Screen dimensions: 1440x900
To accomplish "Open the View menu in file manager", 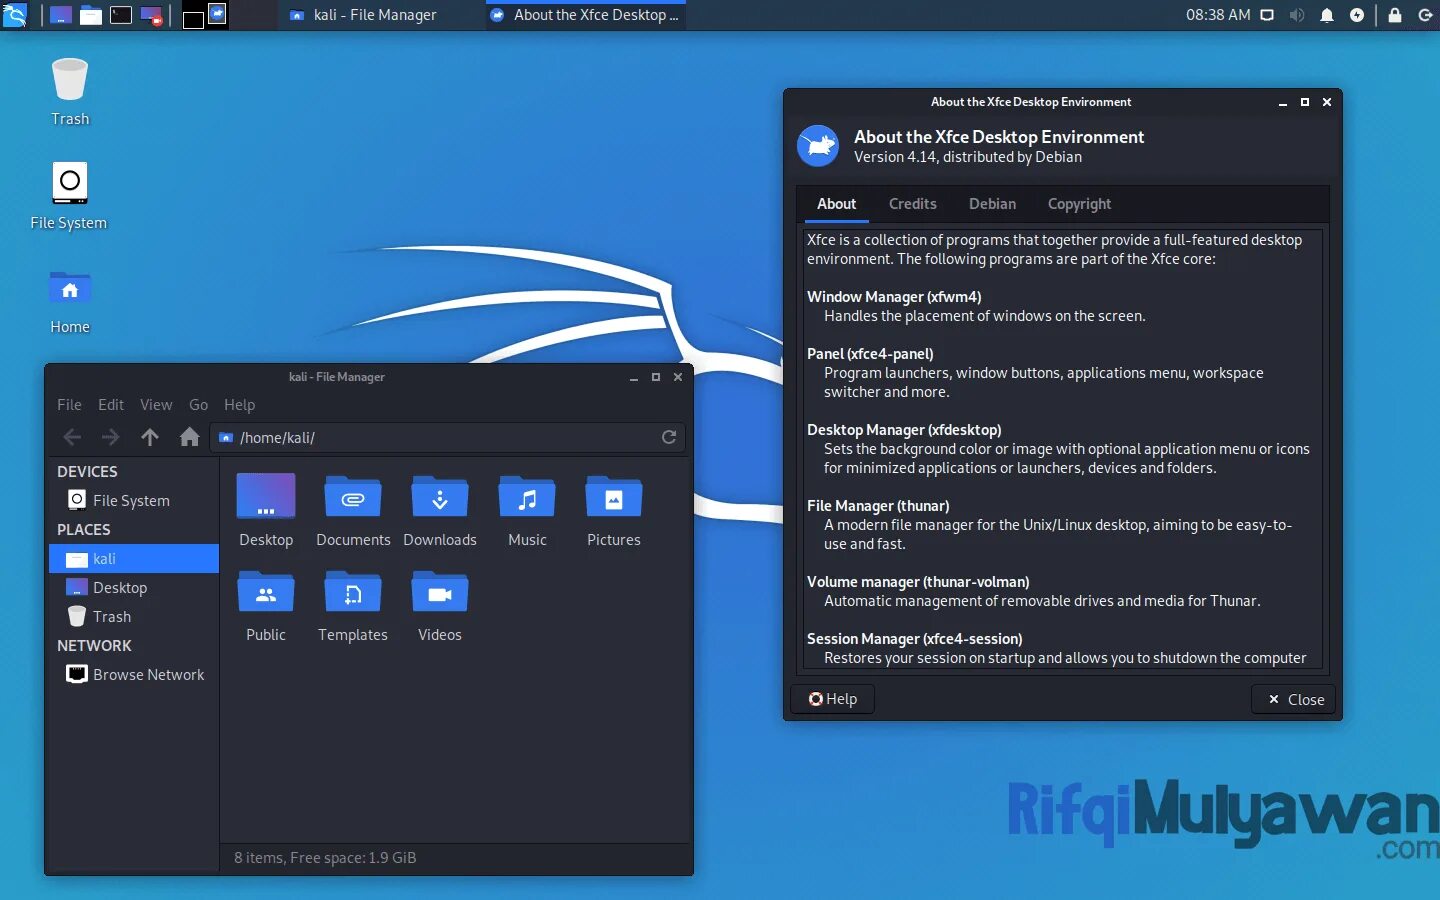I will (156, 405).
